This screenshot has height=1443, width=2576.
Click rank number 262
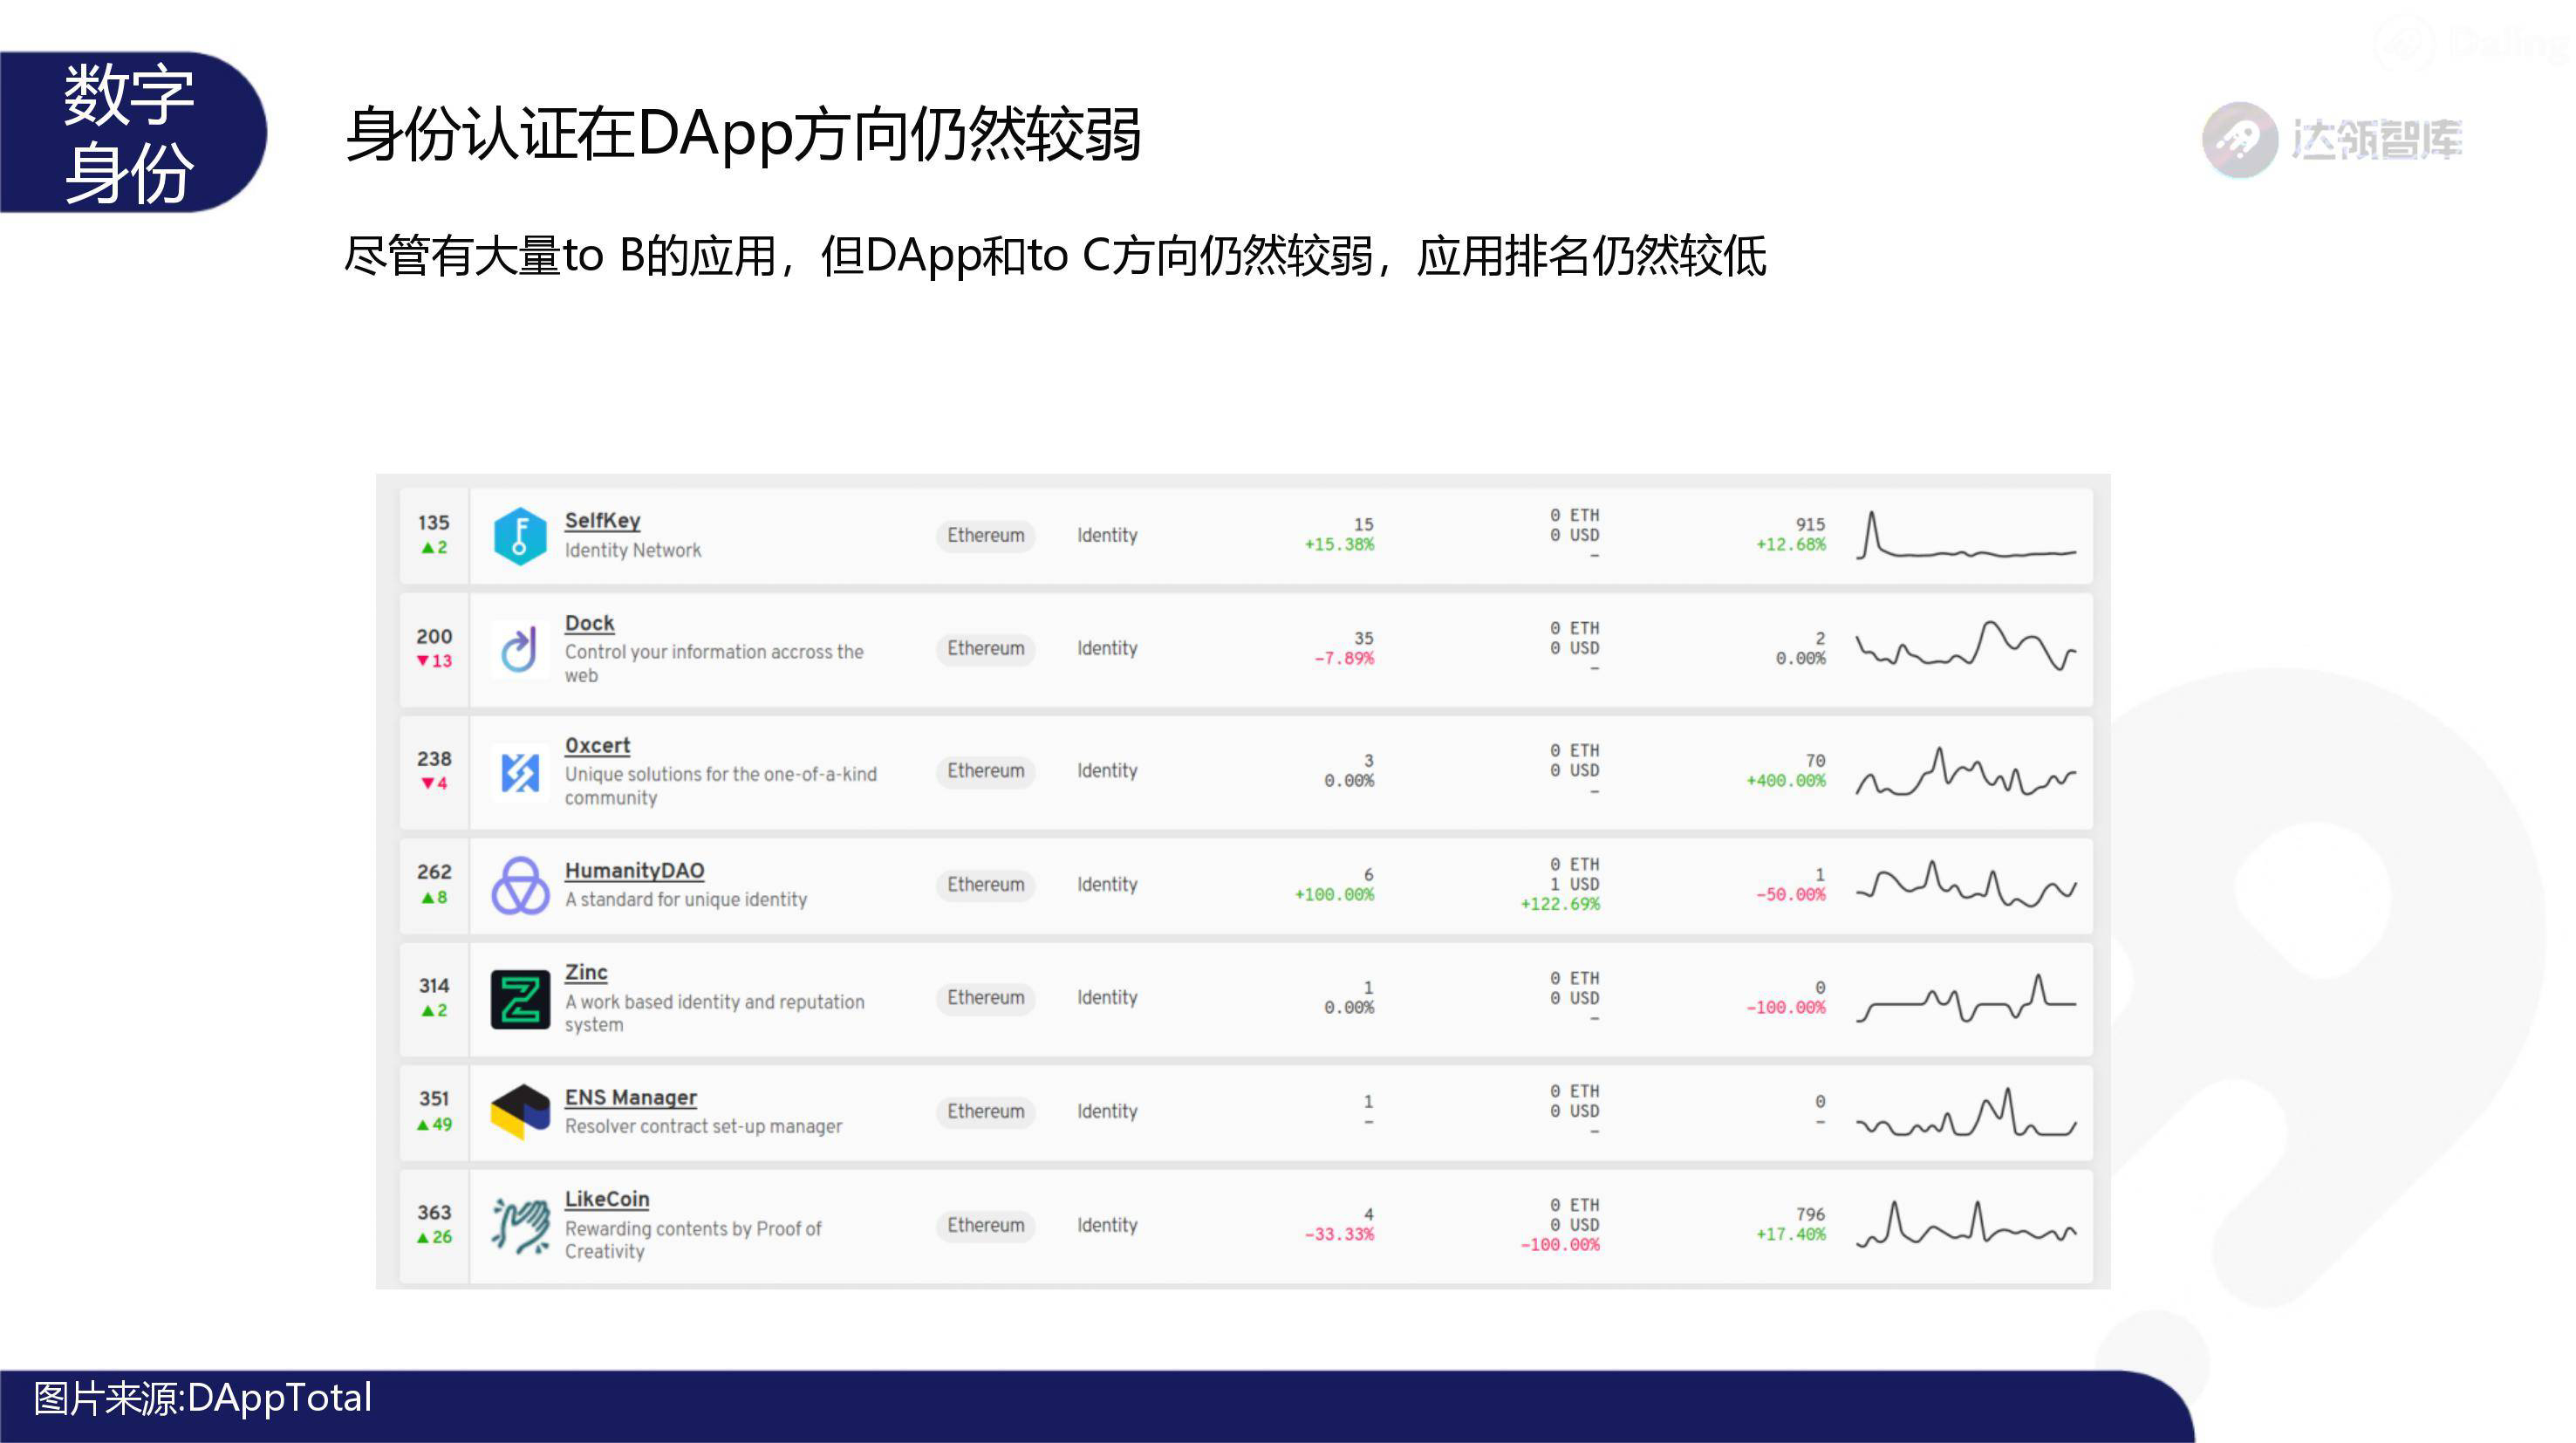(x=434, y=872)
